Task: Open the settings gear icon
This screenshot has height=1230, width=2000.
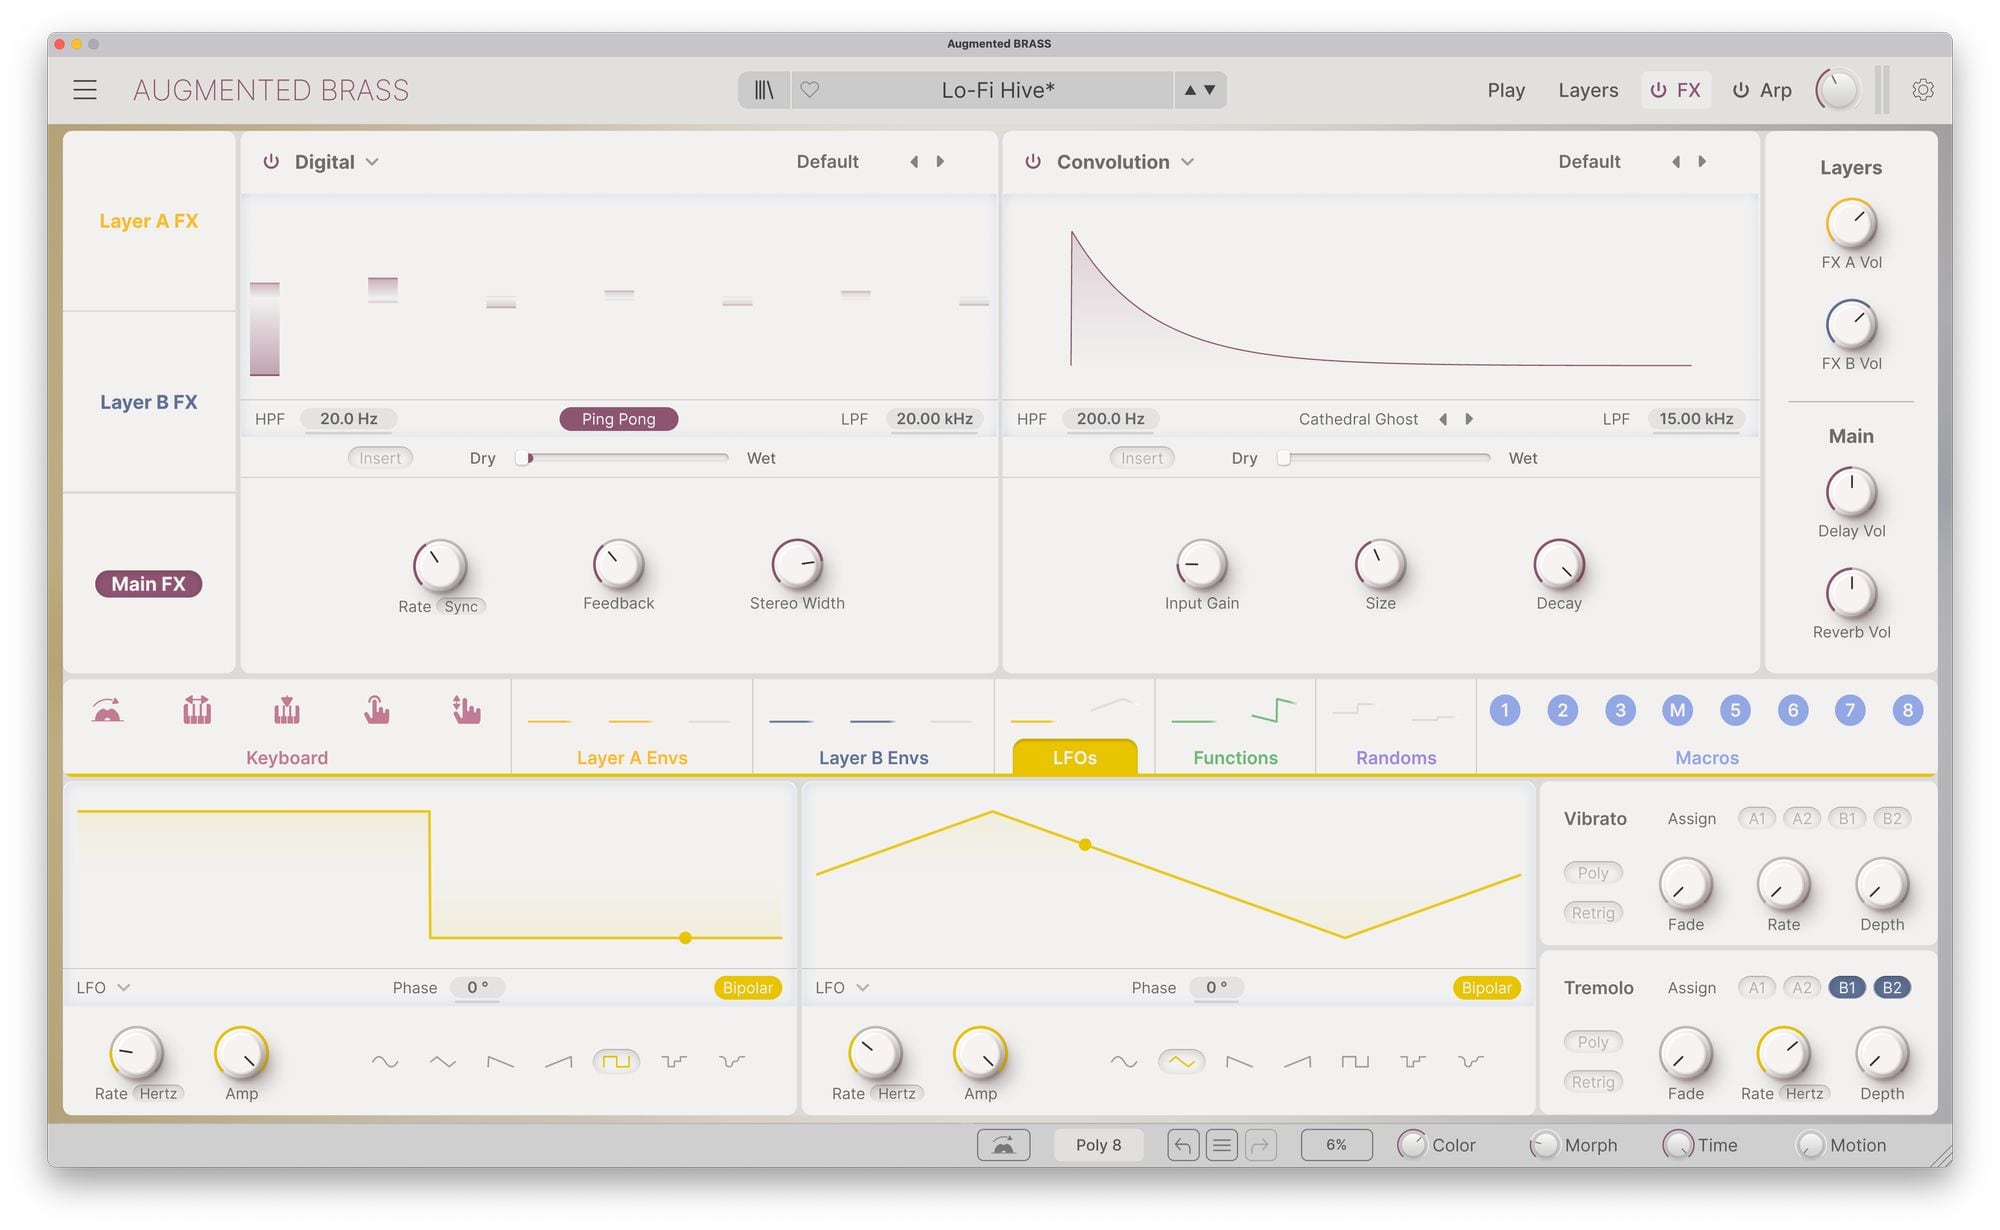Action: [x=1922, y=90]
